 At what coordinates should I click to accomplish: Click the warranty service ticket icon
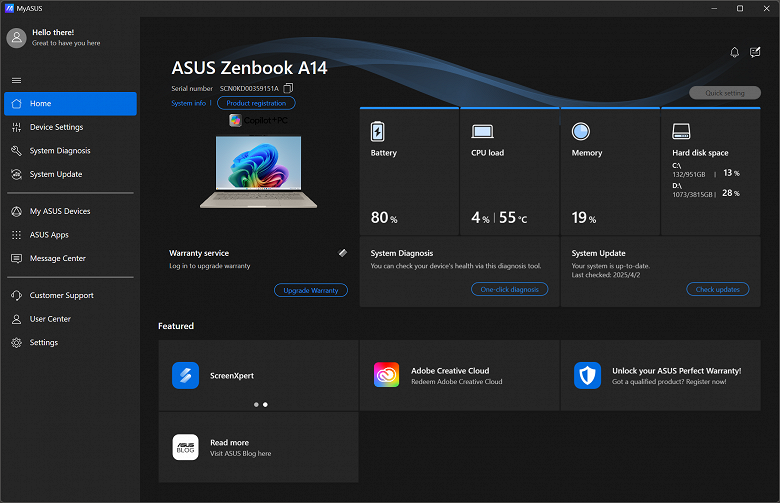click(x=343, y=253)
